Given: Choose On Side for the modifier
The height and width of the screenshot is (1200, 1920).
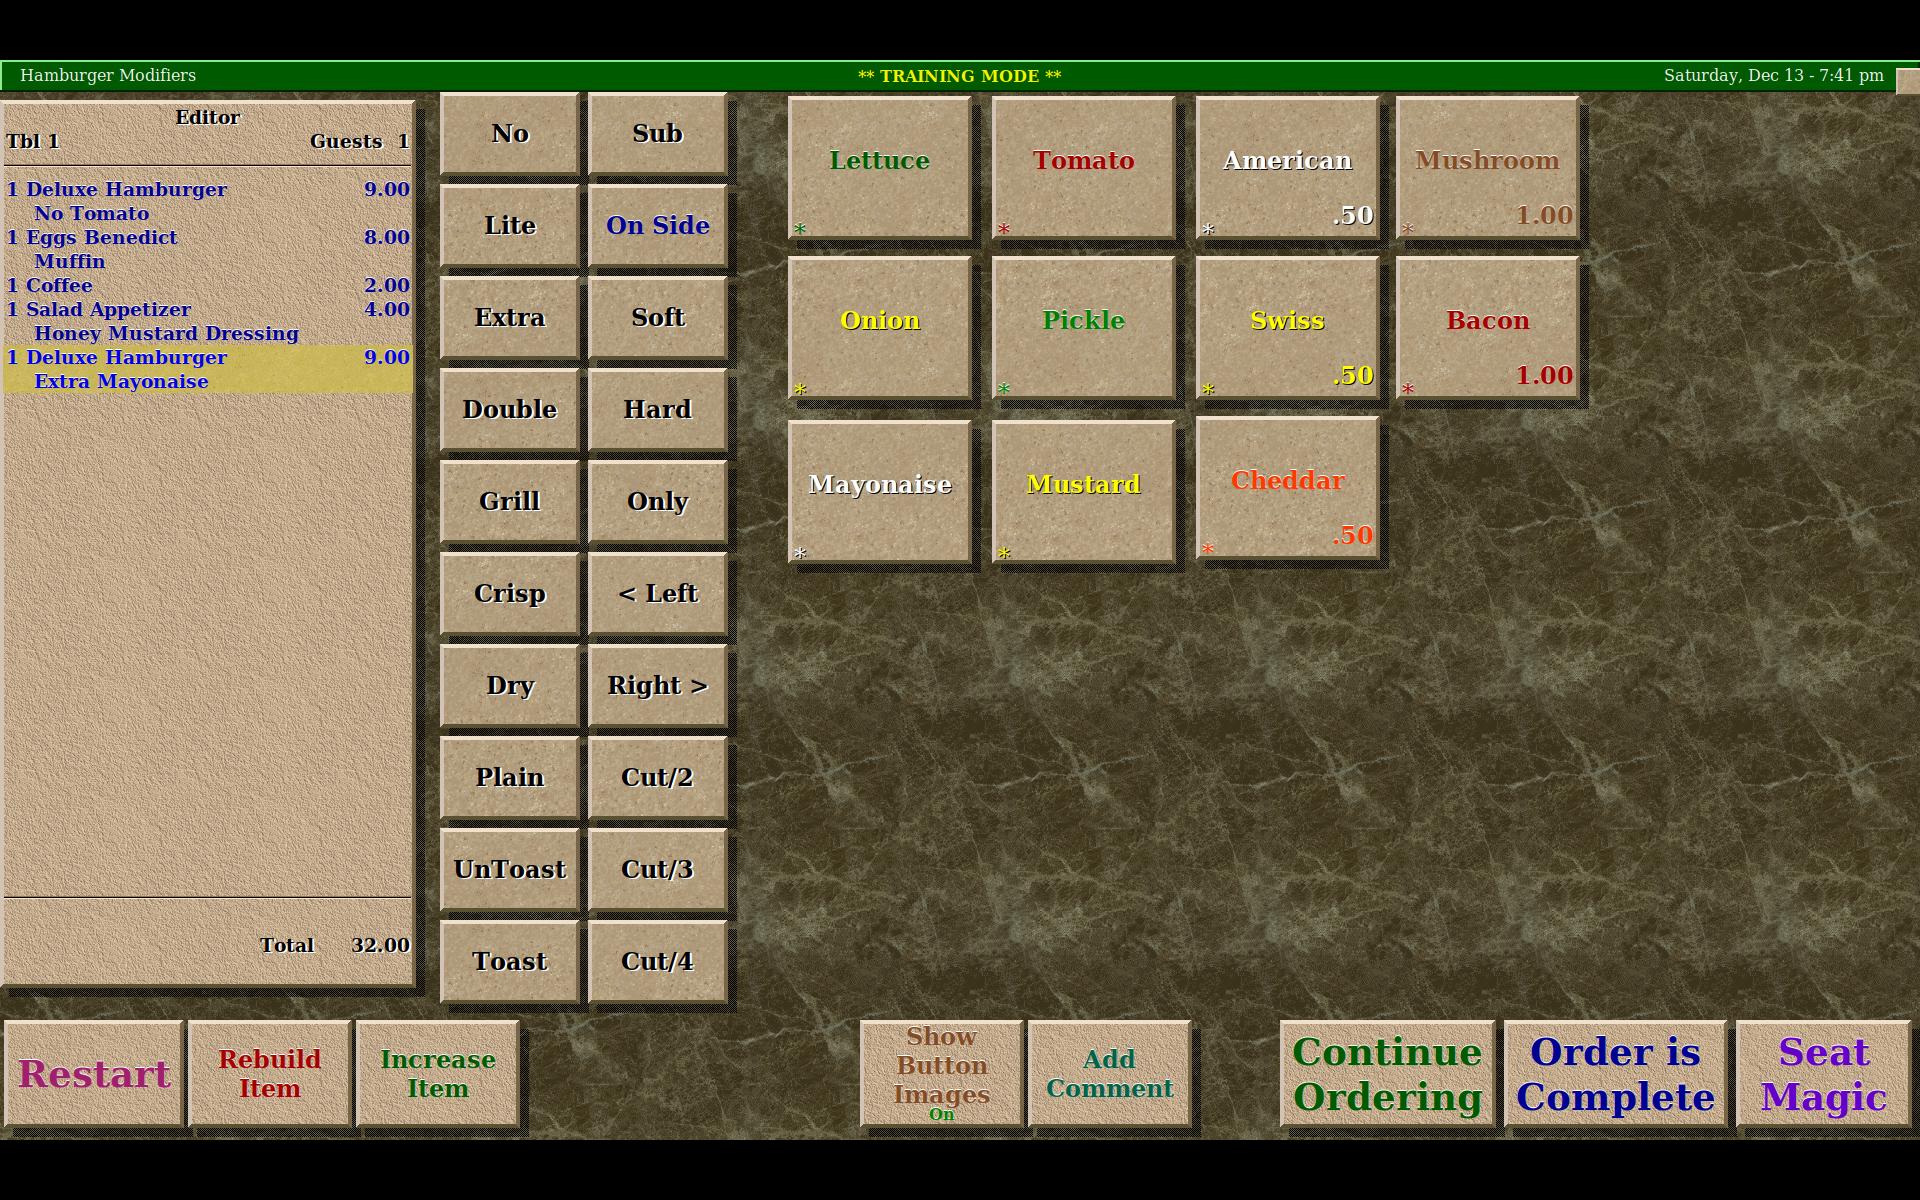Looking at the screenshot, I should (657, 225).
